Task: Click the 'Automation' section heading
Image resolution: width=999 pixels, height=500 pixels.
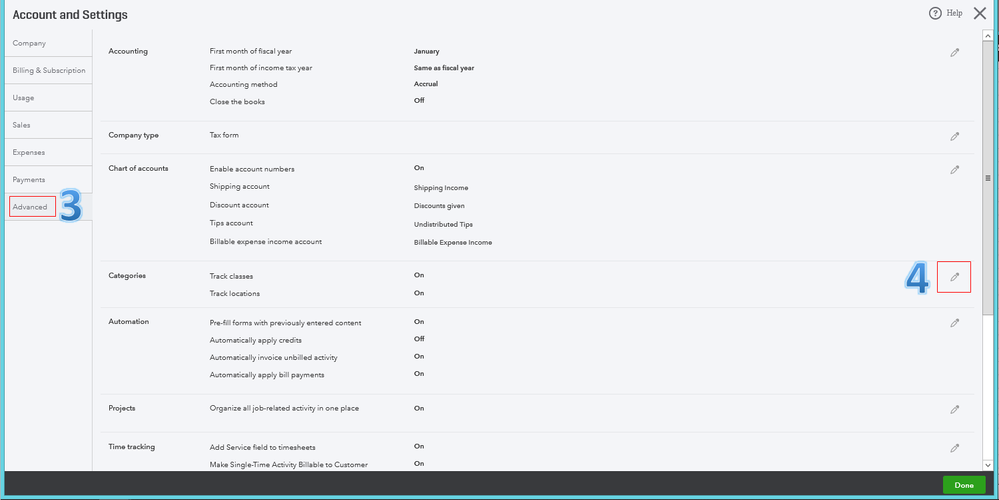Action: point(129,322)
